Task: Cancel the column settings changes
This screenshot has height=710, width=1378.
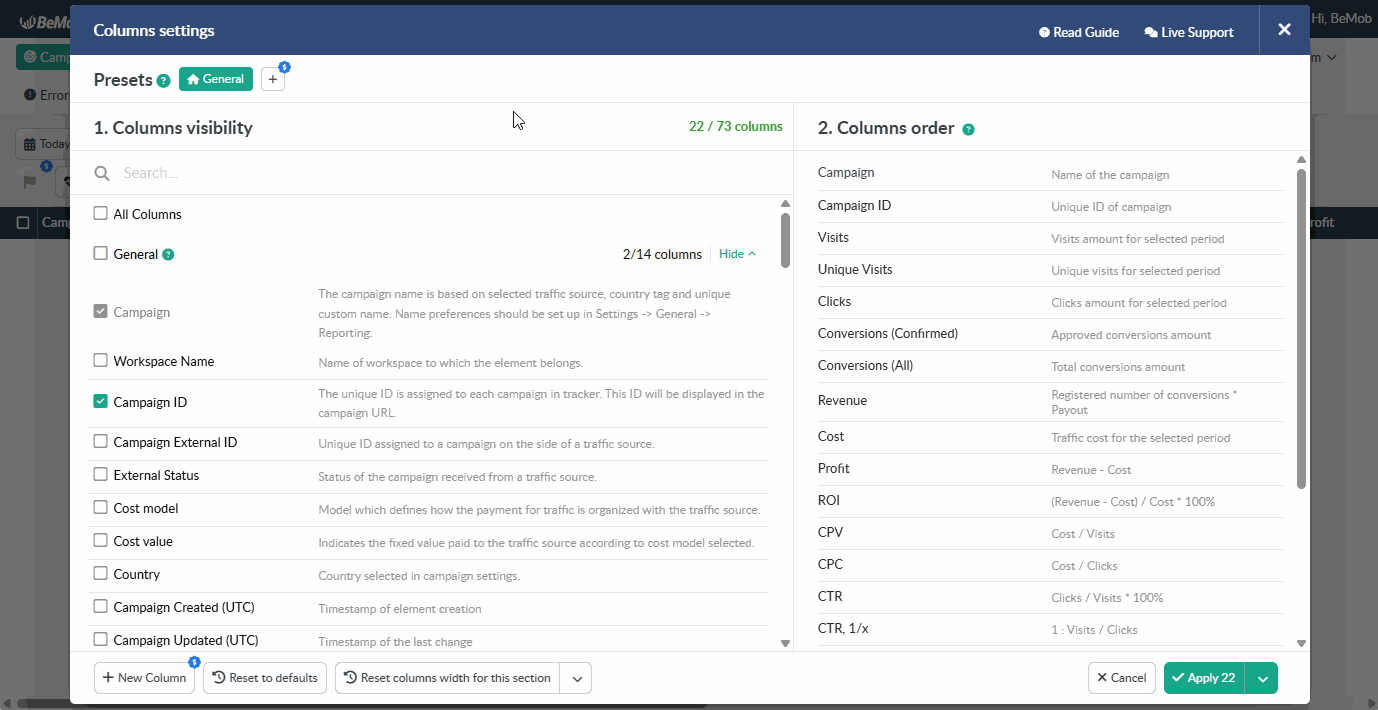Action: point(1122,678)
